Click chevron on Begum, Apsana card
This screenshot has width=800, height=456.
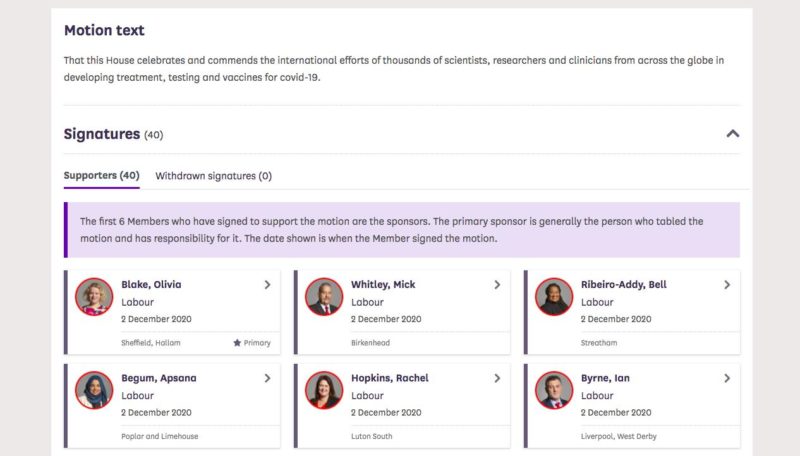click(267, 379)
